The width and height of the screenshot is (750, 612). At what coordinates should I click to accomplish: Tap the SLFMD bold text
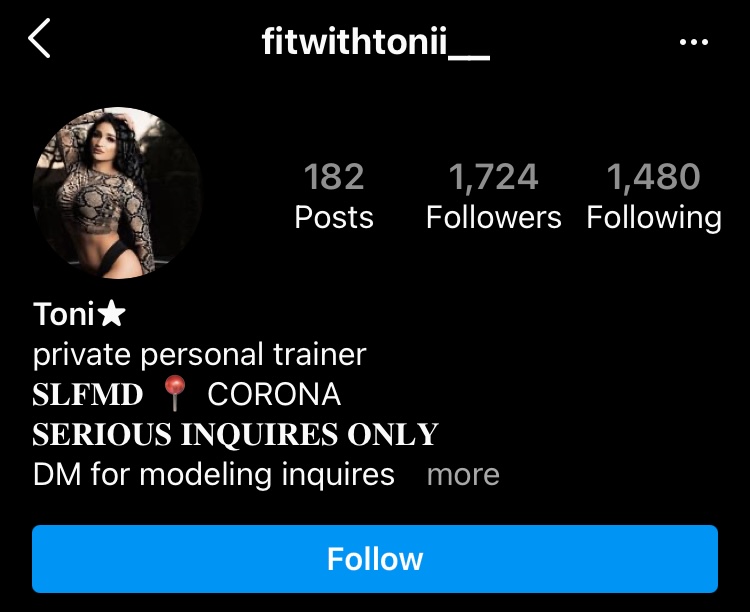tap(88, 395)
